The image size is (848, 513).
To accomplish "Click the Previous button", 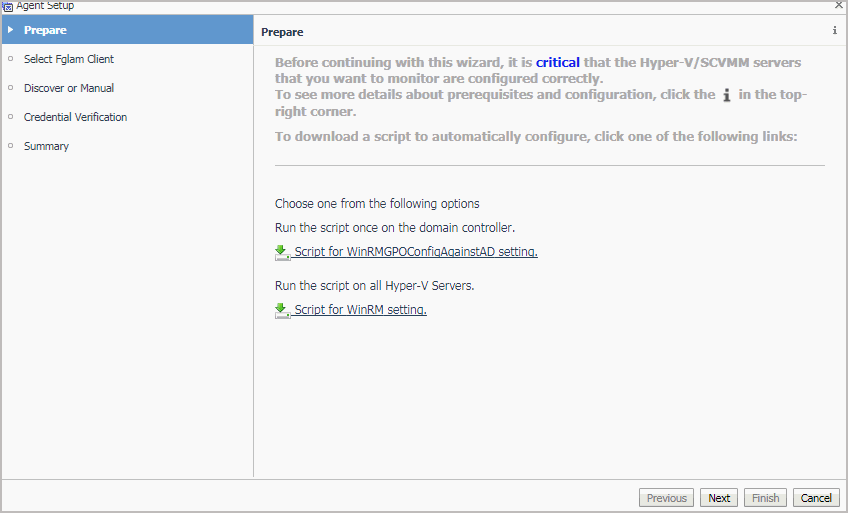I will (x=666, y=498).
